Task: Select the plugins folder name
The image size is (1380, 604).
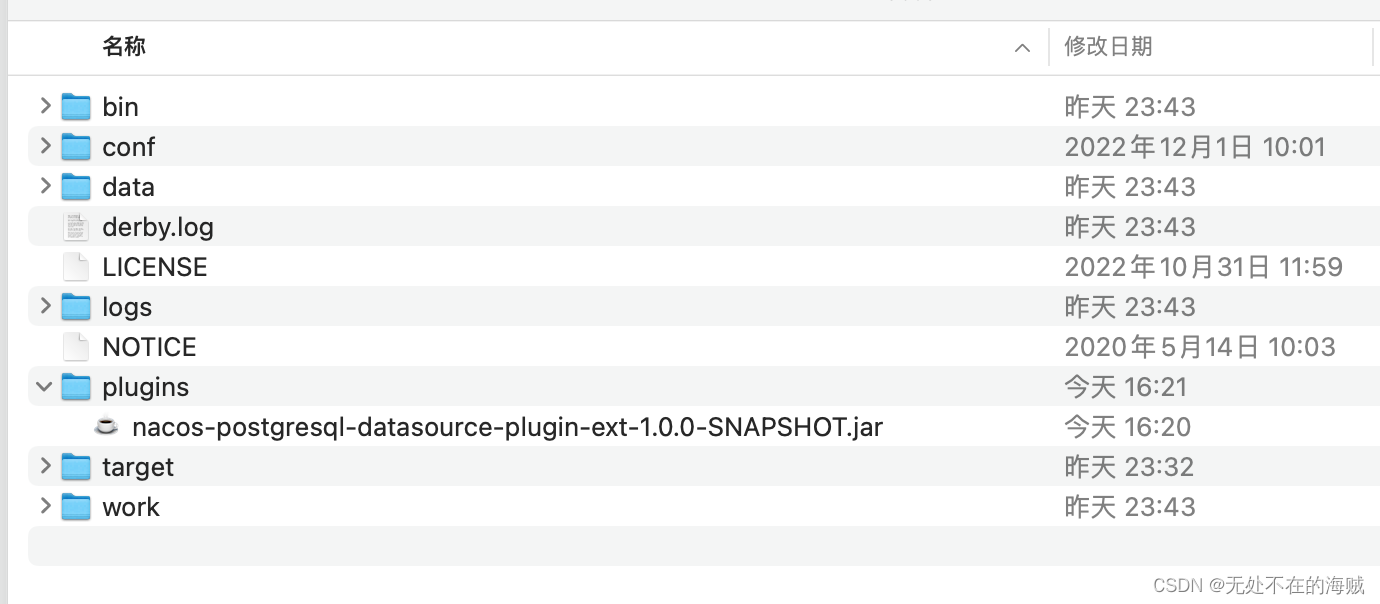Action: 145,387
